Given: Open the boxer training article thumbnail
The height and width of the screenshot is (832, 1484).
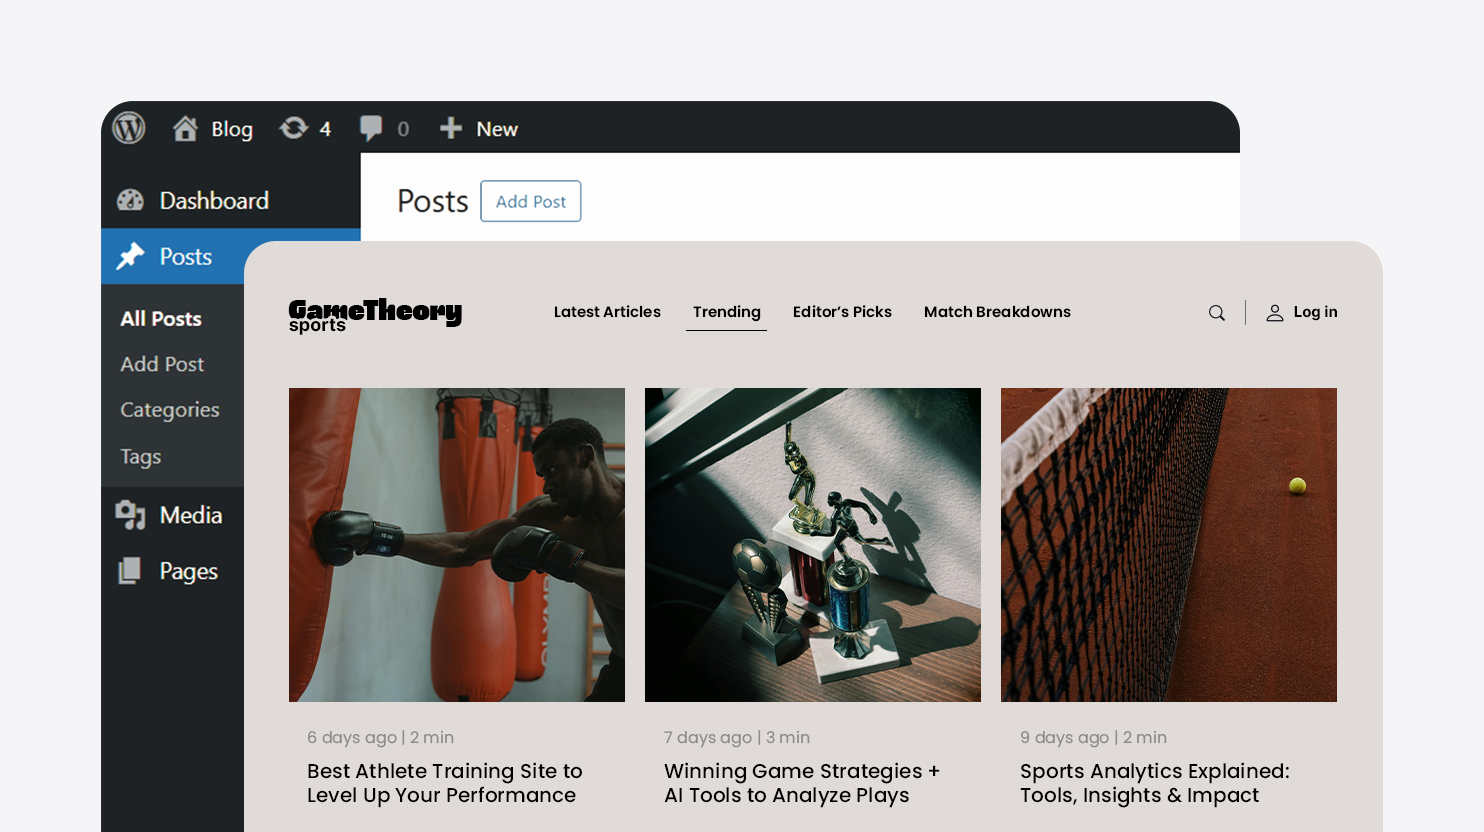Looking at the screenshot, I should pos(457,545).
